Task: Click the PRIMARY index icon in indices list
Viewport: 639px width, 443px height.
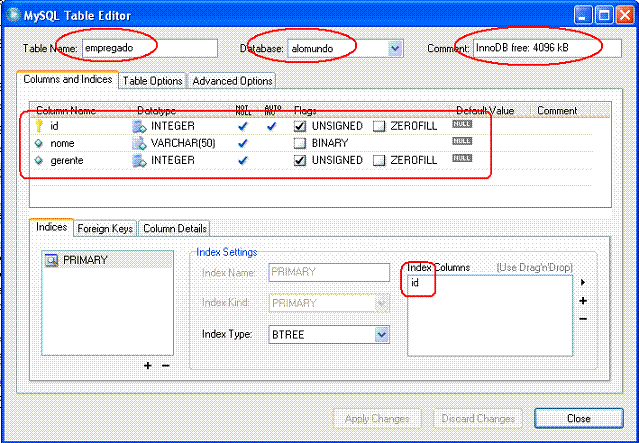Action: (x=51, y=260)
